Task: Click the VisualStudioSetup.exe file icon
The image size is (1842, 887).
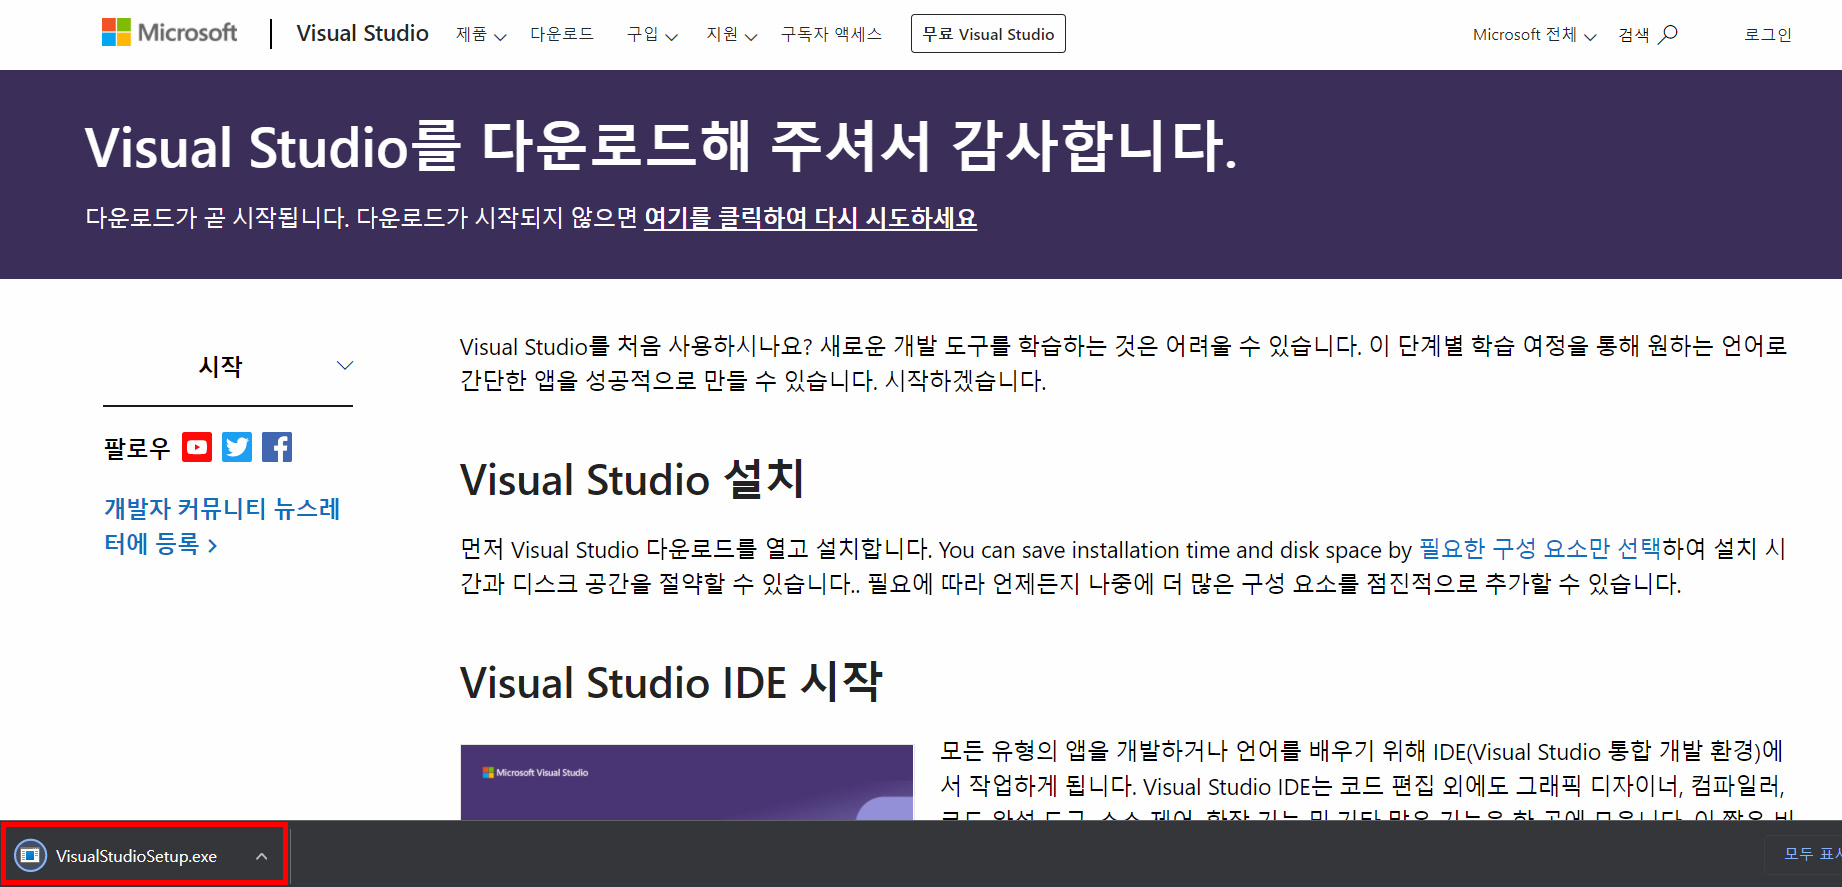Action: [31, 855]
